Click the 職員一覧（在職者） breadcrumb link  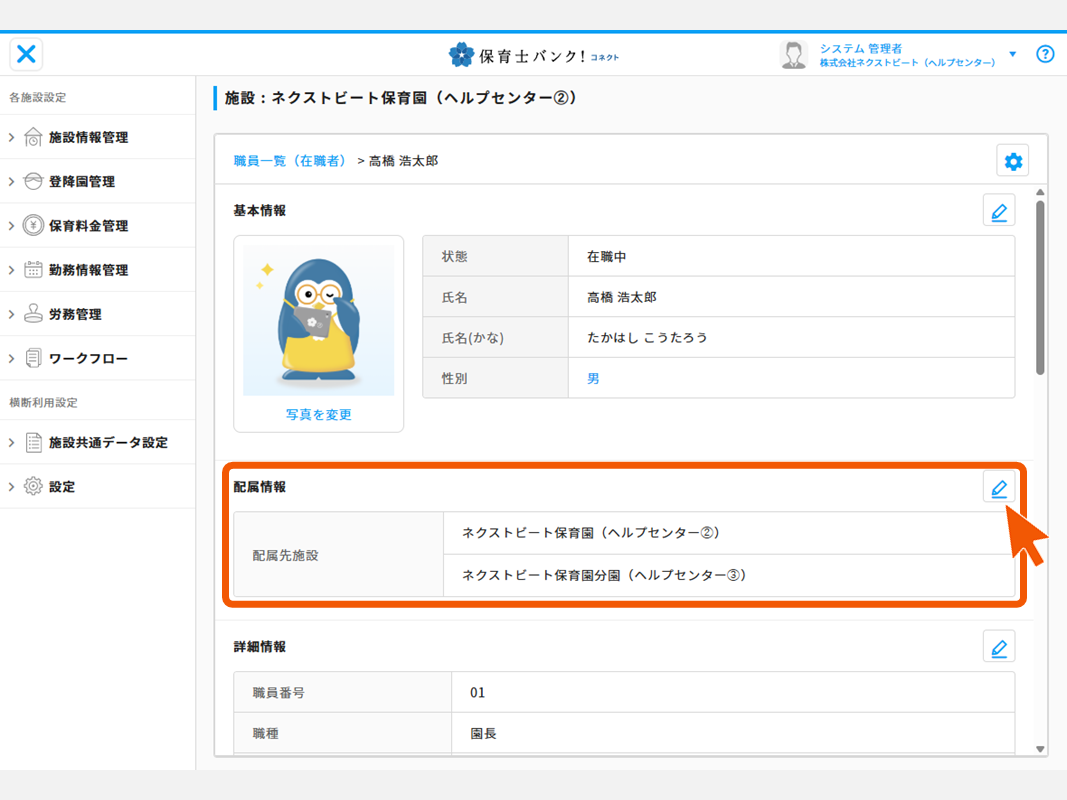[290, 160]
